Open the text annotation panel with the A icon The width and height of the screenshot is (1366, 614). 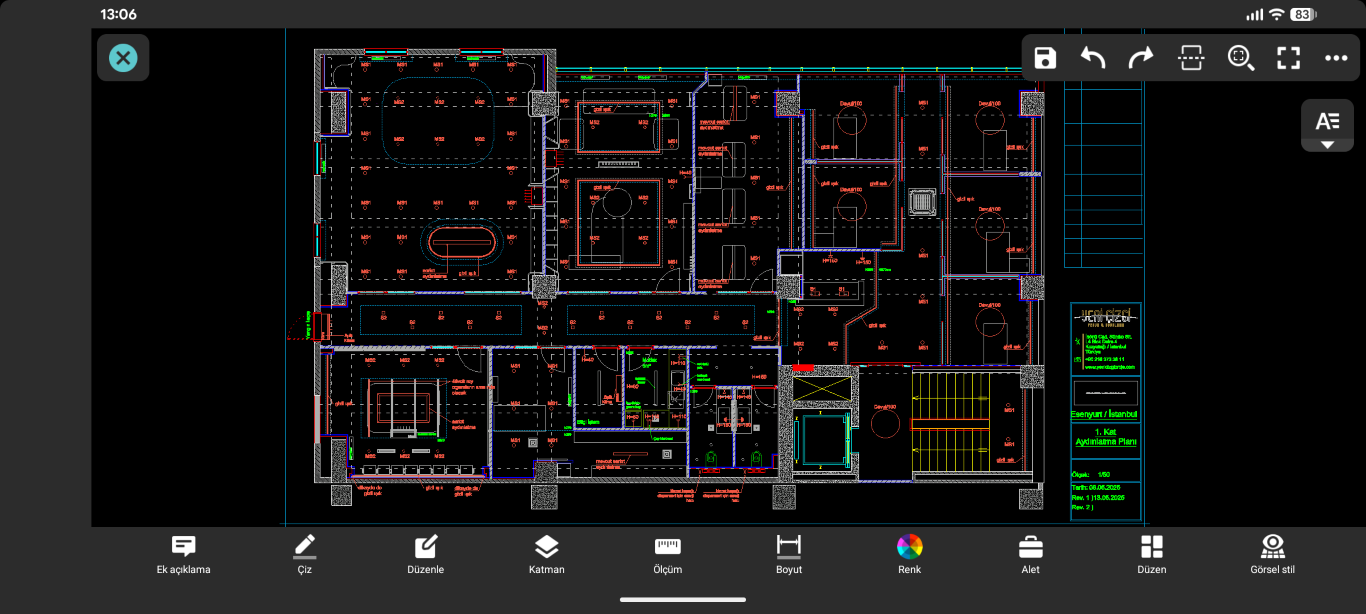coord(1327,121)
